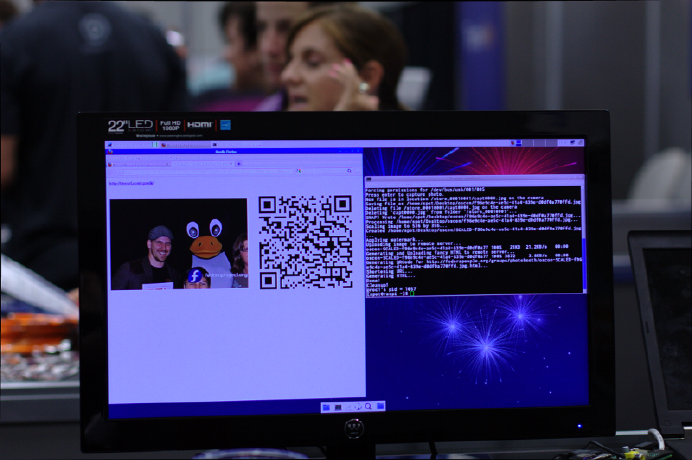Image resolution: width=692 pixels, height=460 pixels.
Task: Click the Terminal window icon in its title bar
Action: 369,179
